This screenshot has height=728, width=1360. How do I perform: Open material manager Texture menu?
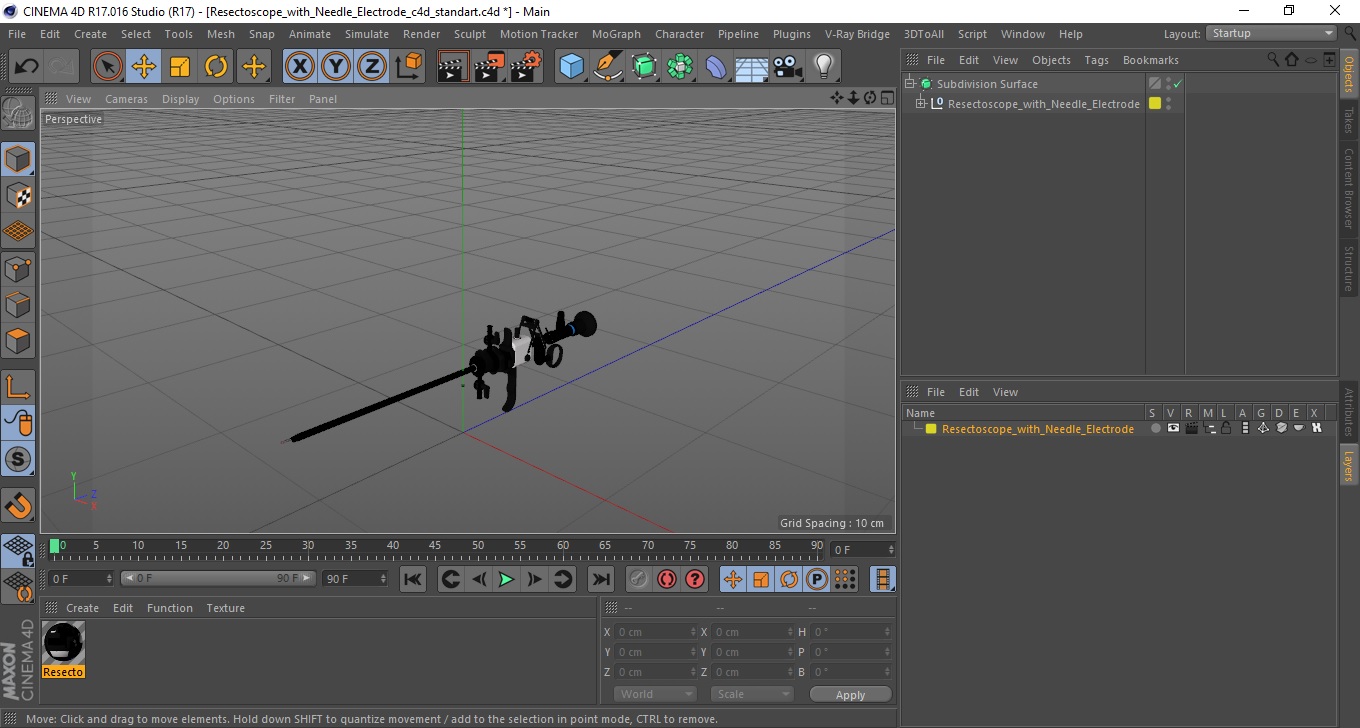(x=225, y=608)
